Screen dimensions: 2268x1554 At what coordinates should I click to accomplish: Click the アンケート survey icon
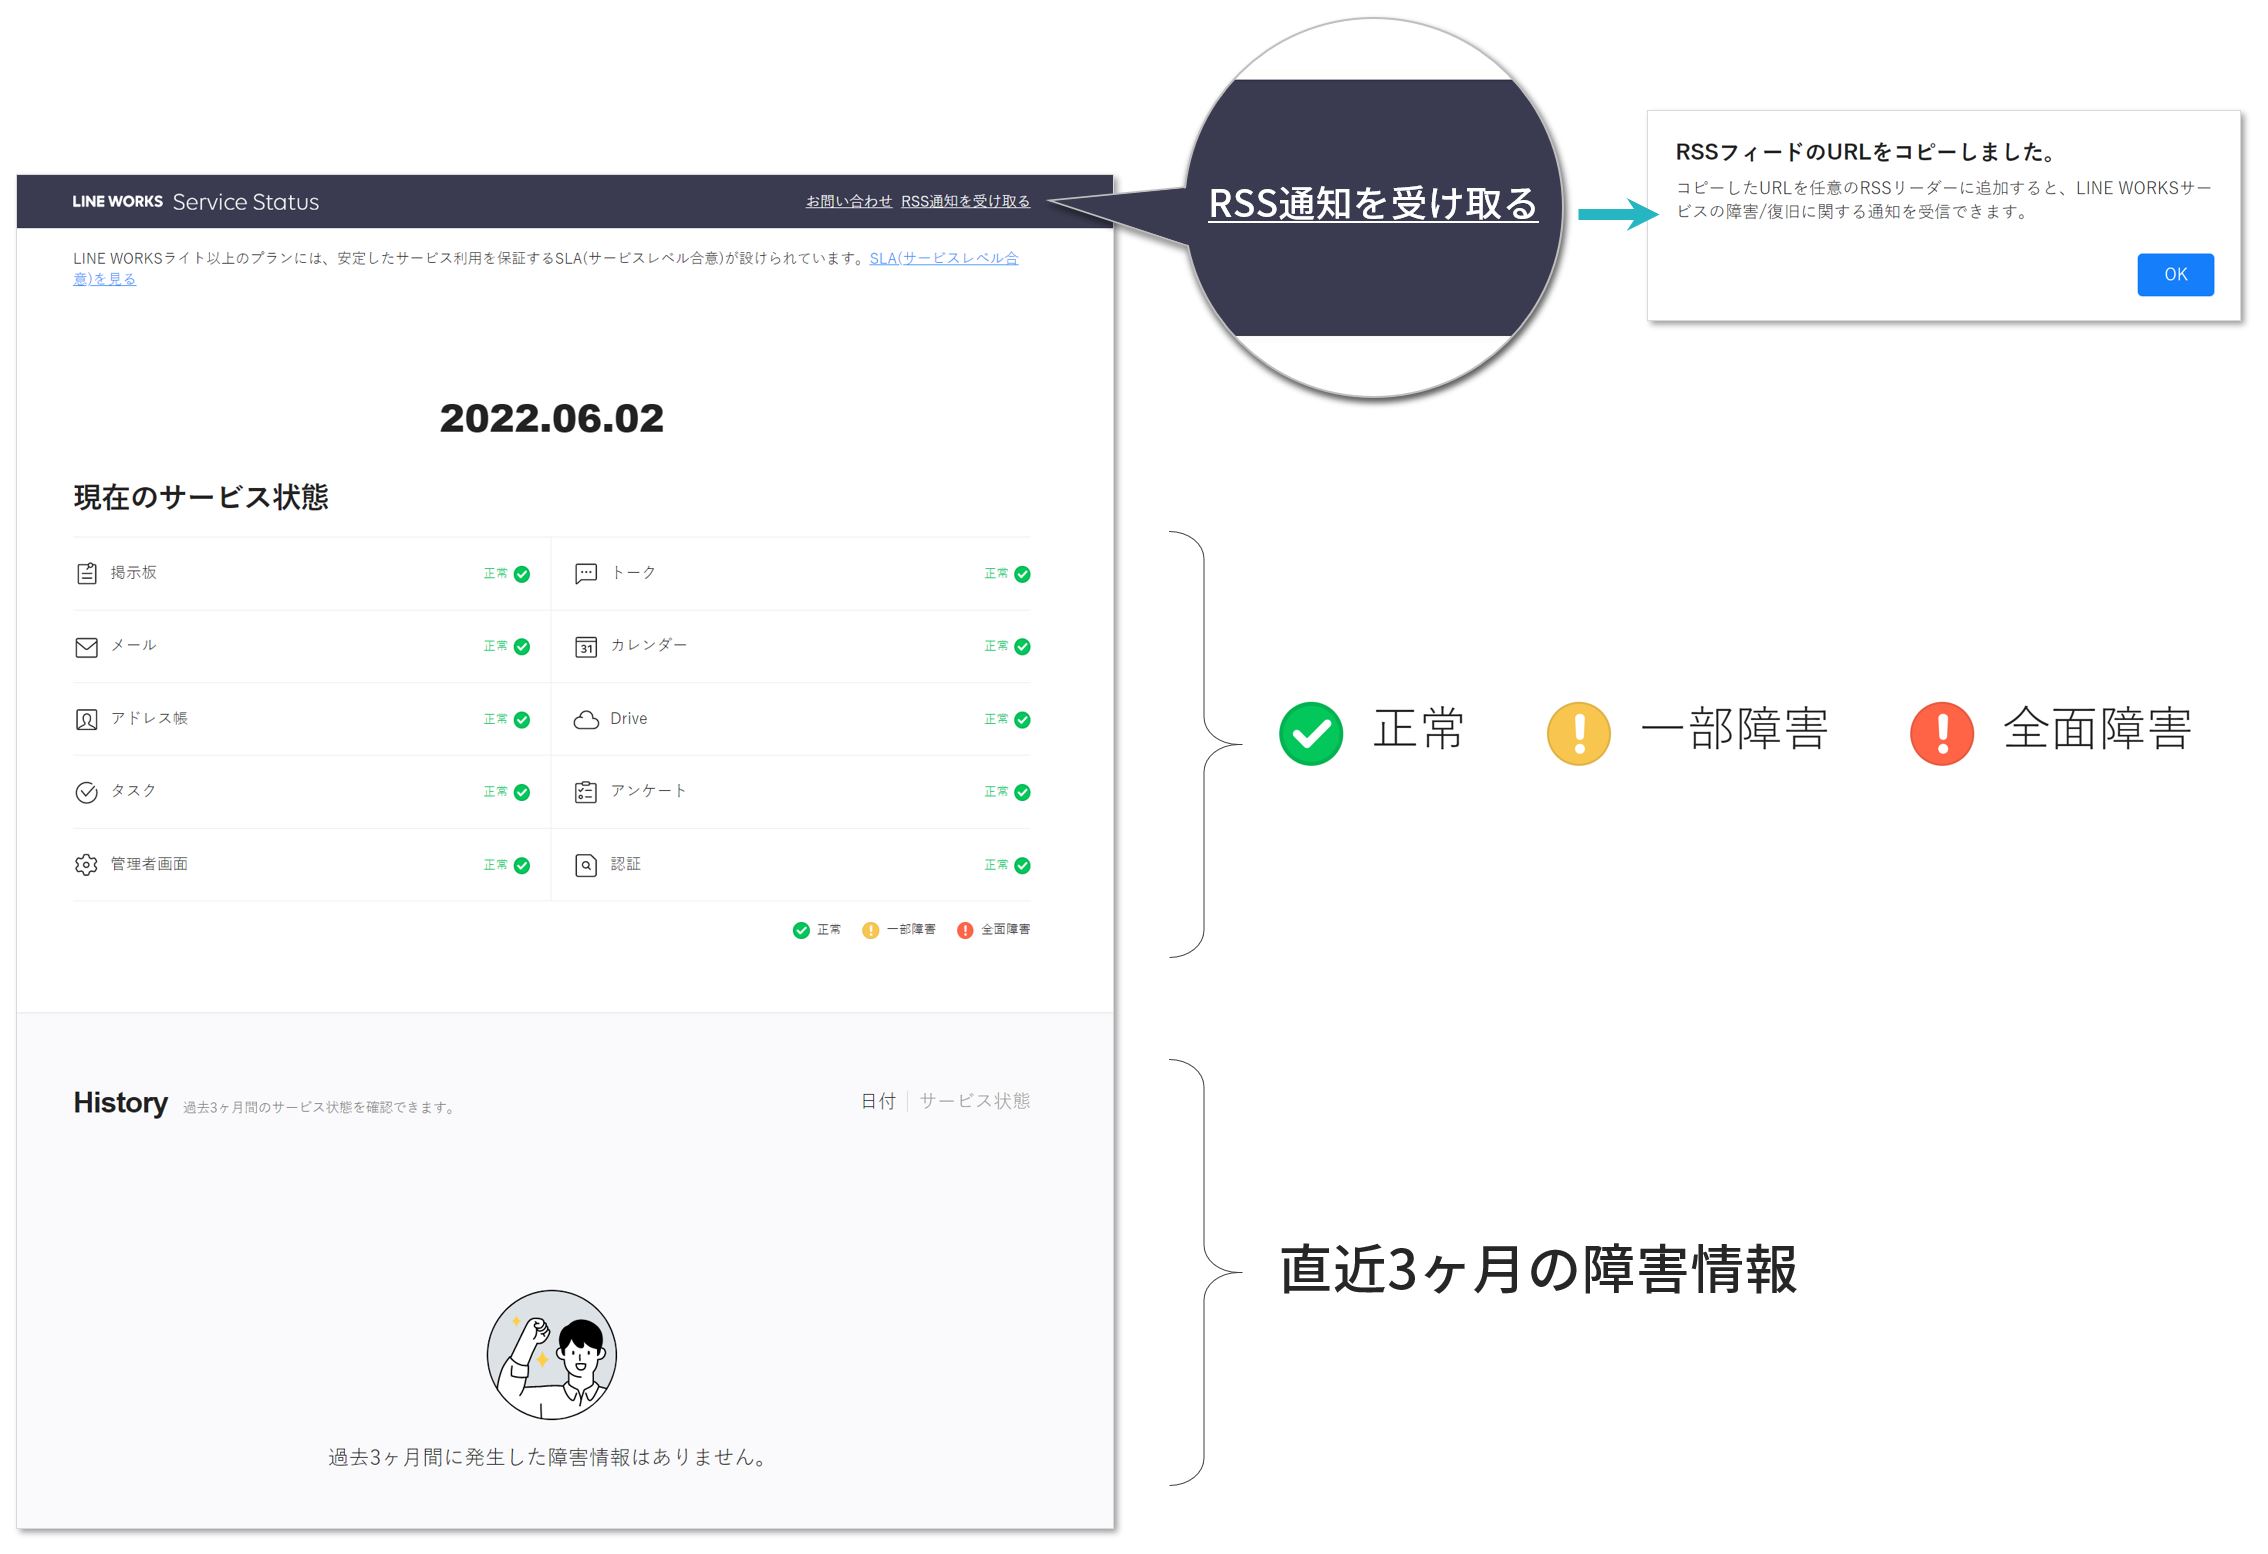click(x=586, y=792)
